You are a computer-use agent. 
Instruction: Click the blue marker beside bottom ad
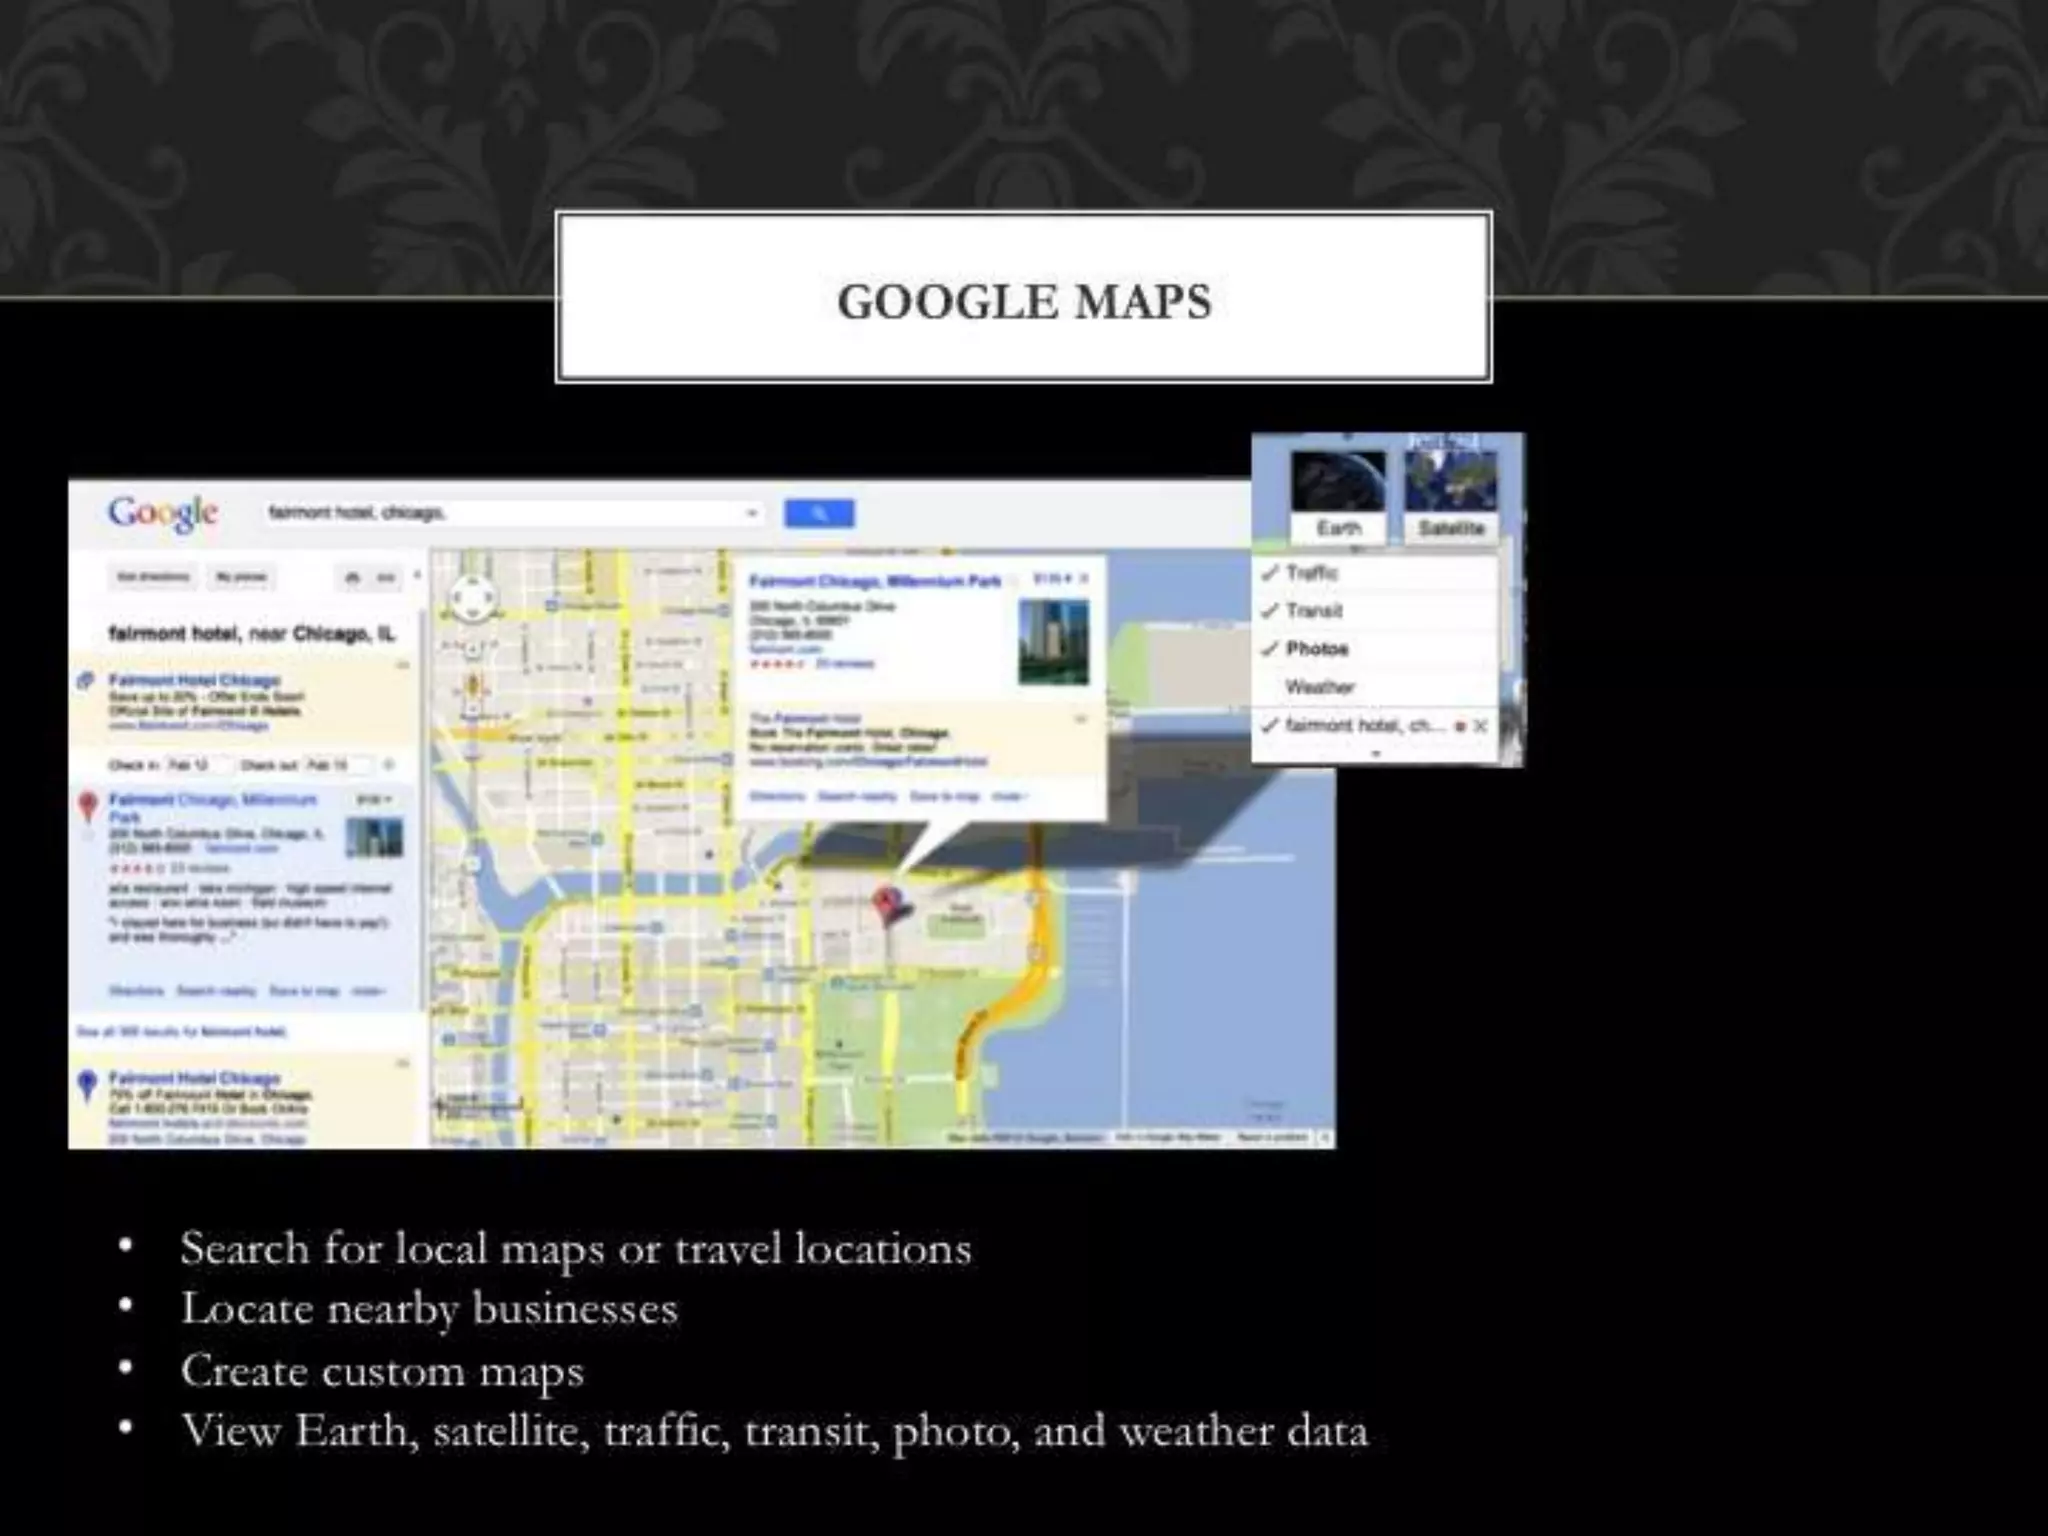click(87, 1085)
